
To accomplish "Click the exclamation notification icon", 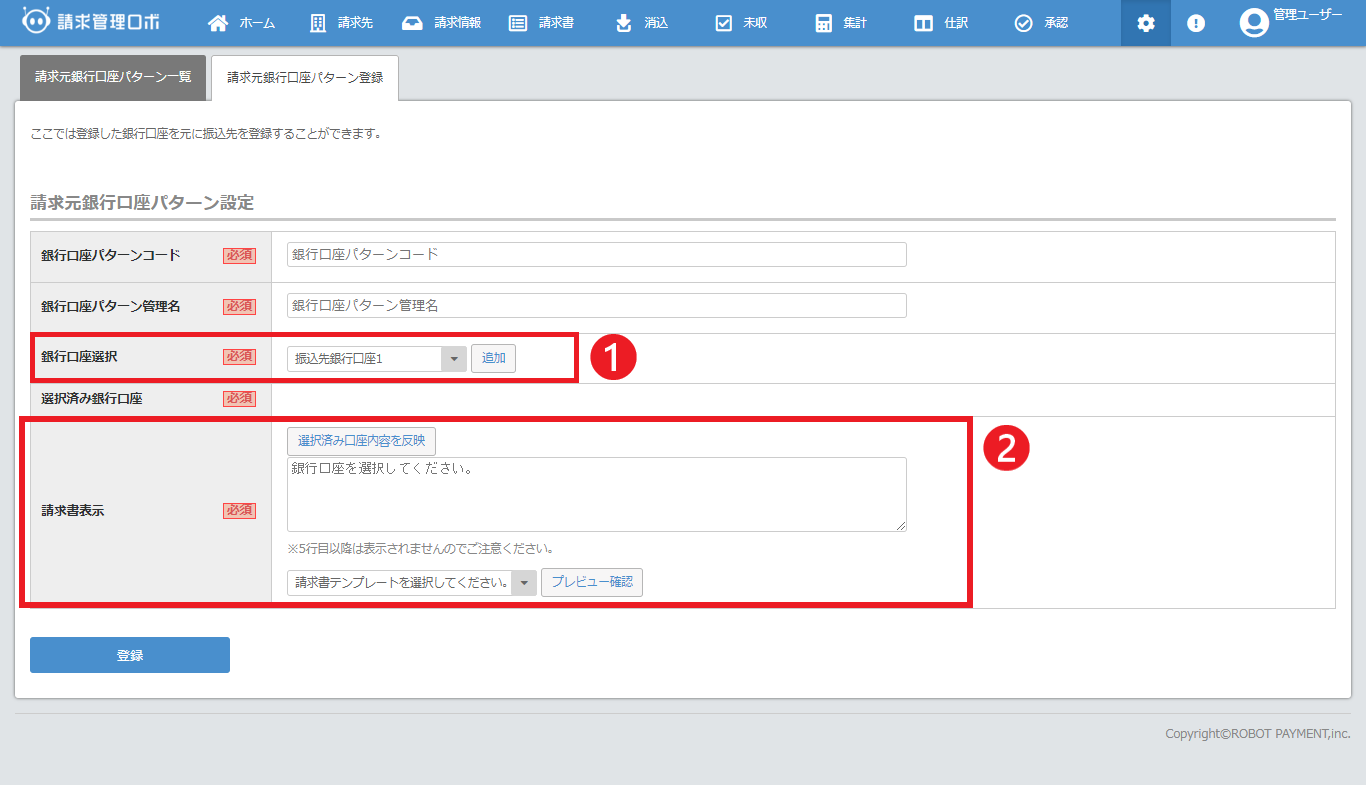I will click(1196, 23).
